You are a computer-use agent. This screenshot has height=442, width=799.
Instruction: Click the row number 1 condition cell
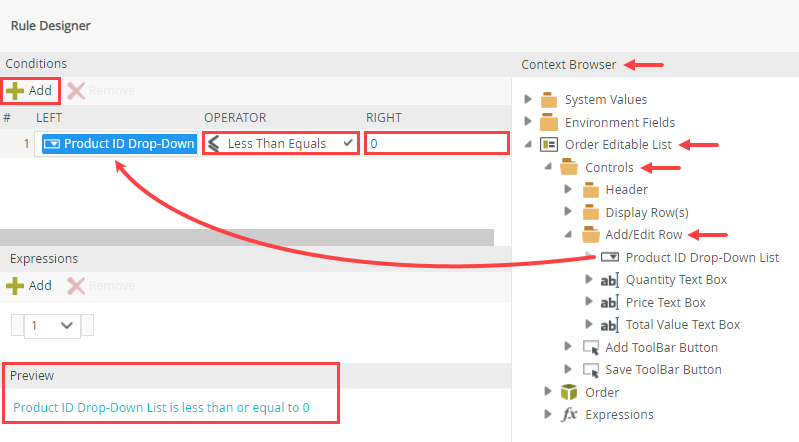[x=26, y=144]
